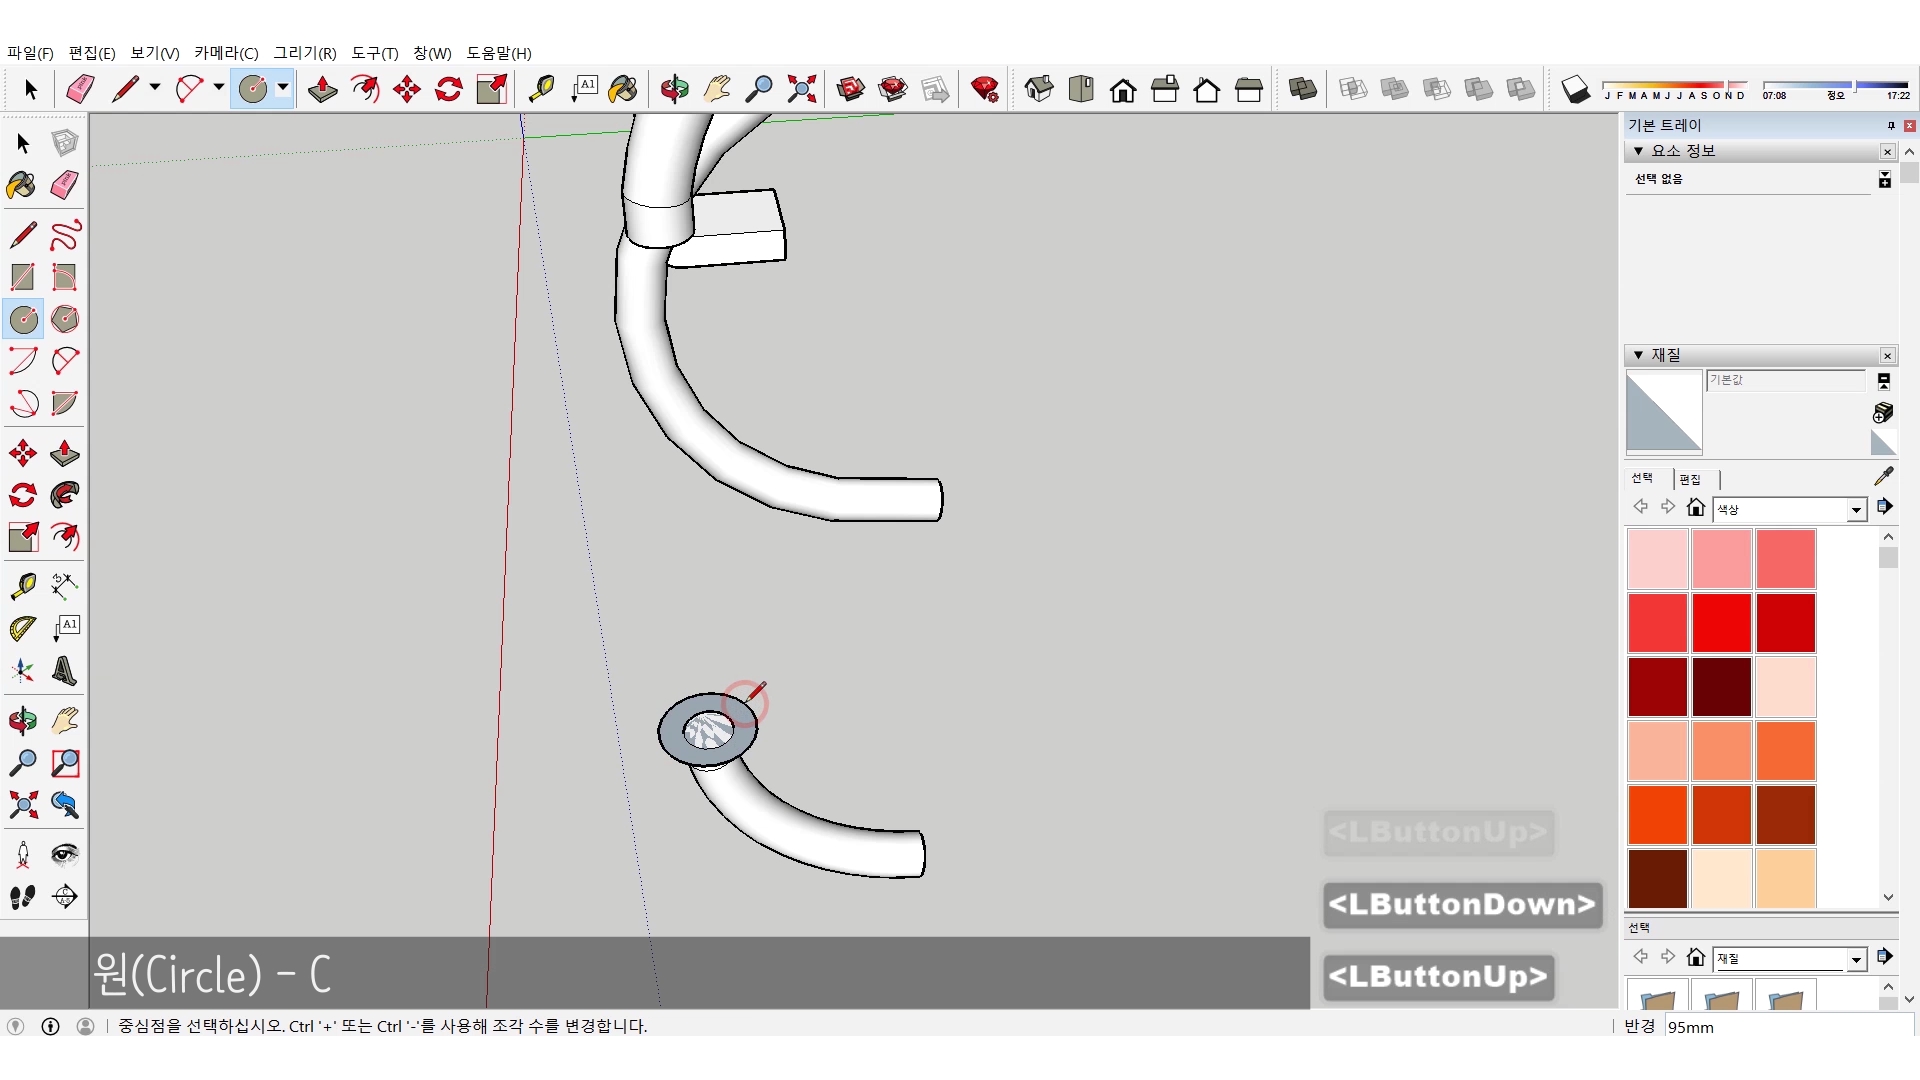Toggle auto-hide pin on 기본 트레이

[1890, 125]
